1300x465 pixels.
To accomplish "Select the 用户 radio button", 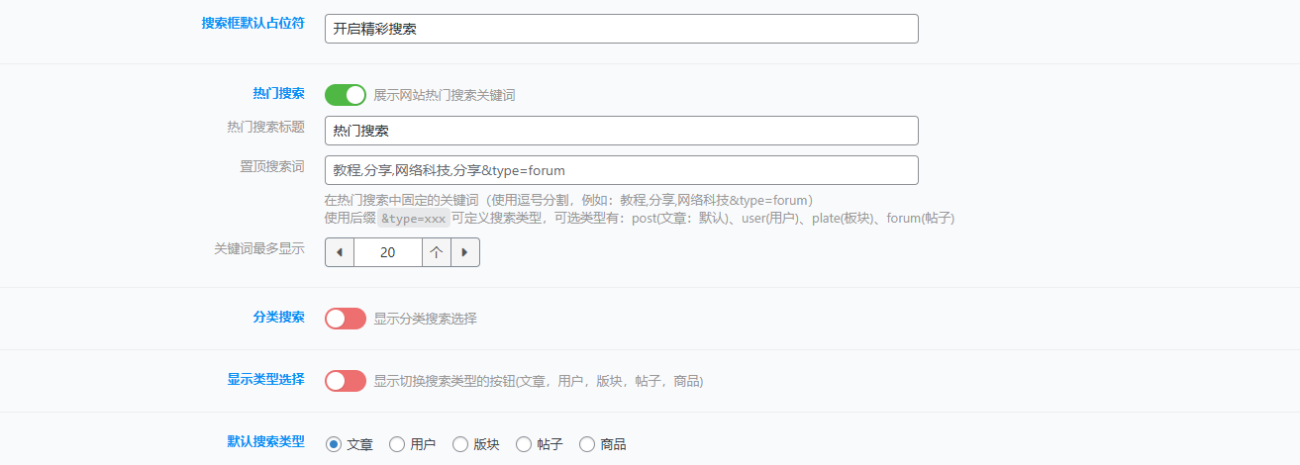I will click(x=397, y=444).
